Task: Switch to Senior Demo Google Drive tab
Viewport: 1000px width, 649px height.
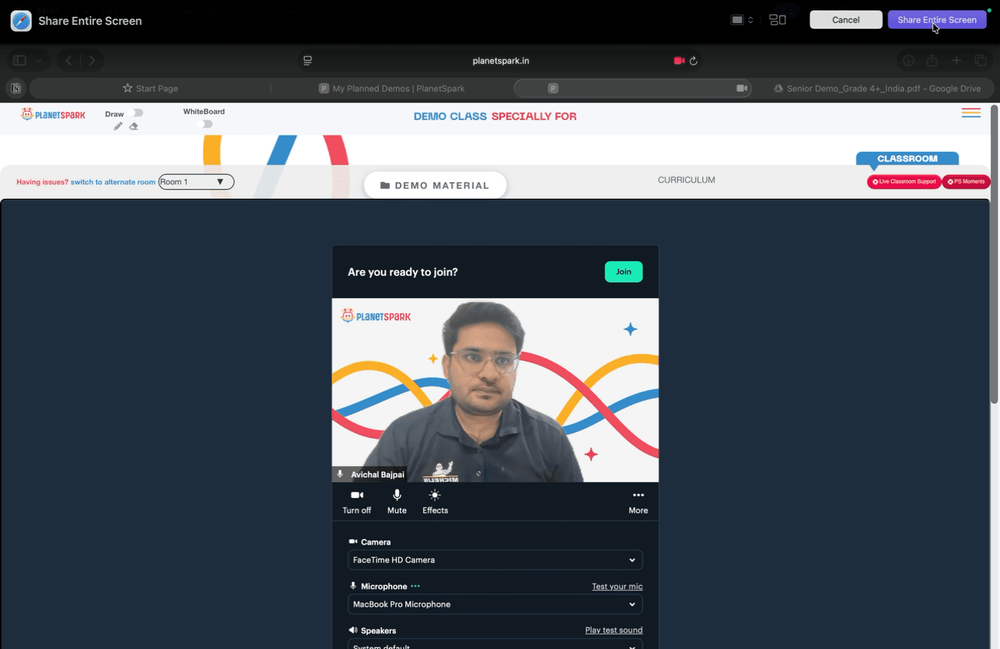Action: (x=877, y=89)
